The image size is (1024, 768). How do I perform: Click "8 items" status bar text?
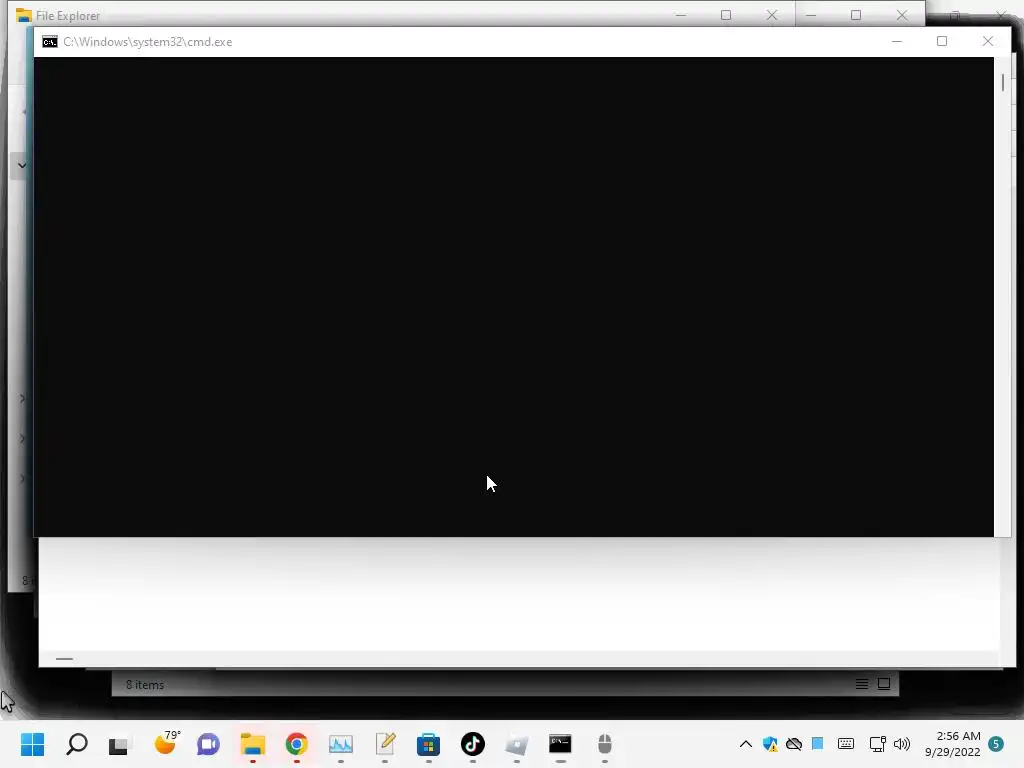[x=145, y=684]
